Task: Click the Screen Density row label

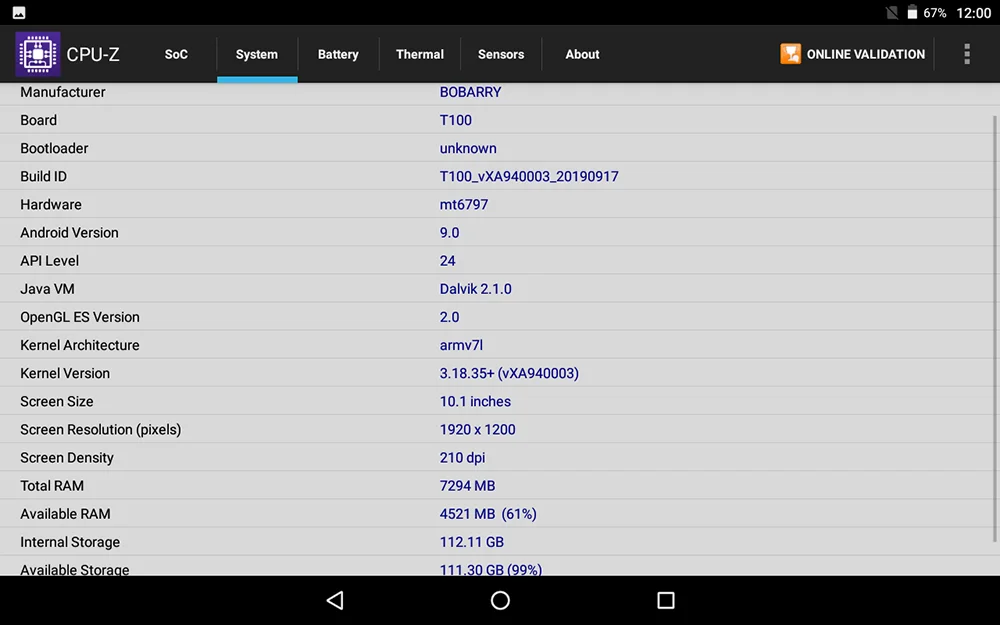Action: click(66, 457)
